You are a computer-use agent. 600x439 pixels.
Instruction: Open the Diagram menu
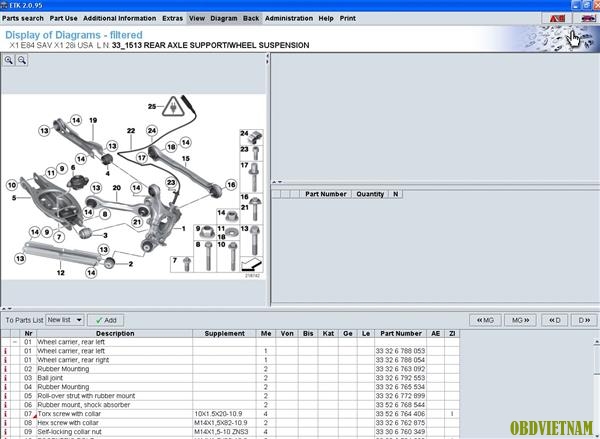click(224, 18)
